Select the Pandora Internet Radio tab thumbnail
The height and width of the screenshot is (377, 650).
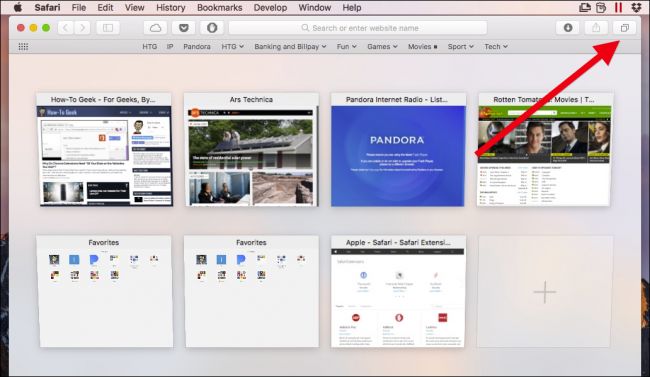point(398,150)
